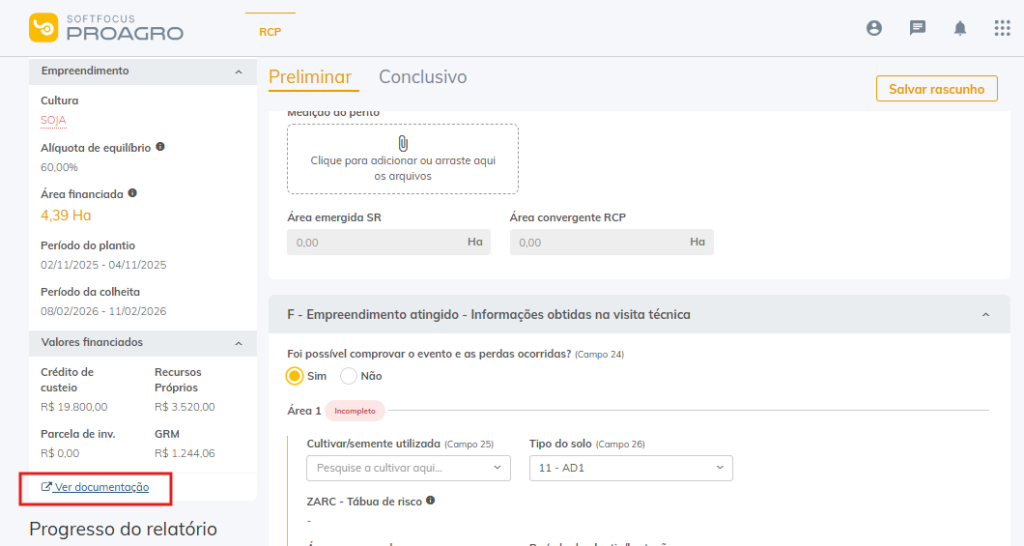The width and height of the screenshot is (1024, 546).
Task: Open the Tipo do solo dropdown
Action: point(630,468)
